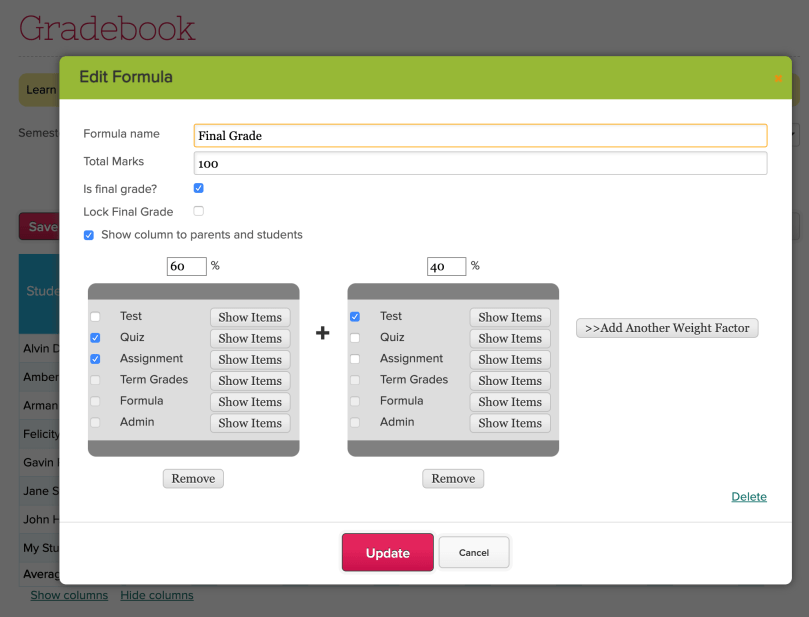Viewport: 809px width, 617px height.
Task: Remove the 60% weight factor group
Action: coord(193,479)
